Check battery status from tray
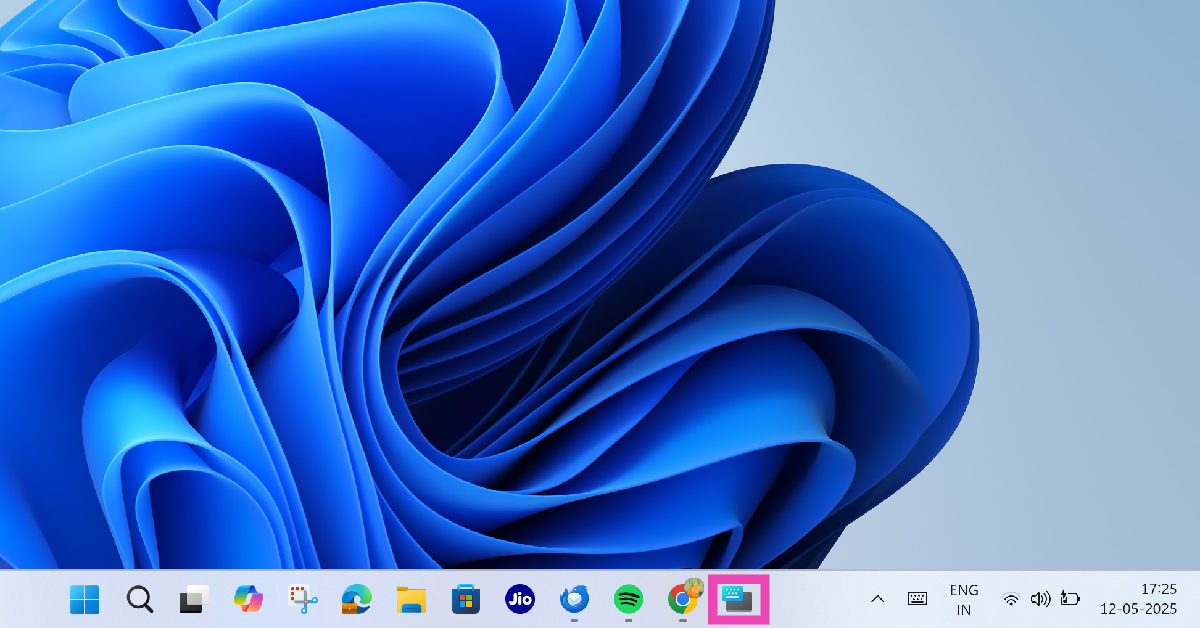The height and width of the screenshot is (628, 1200). 1070,600
